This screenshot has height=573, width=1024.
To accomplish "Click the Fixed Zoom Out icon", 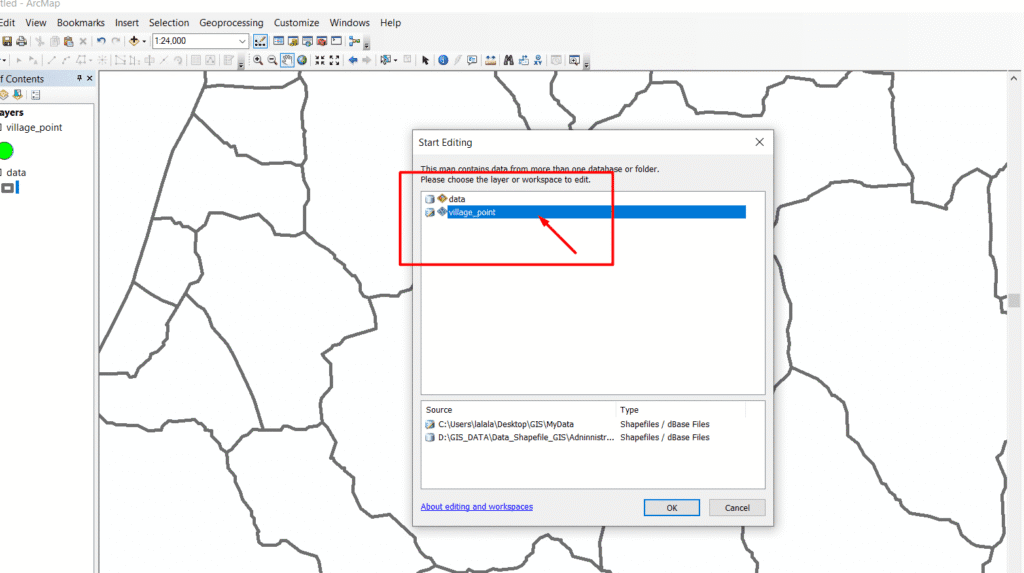I will point(334,60).
